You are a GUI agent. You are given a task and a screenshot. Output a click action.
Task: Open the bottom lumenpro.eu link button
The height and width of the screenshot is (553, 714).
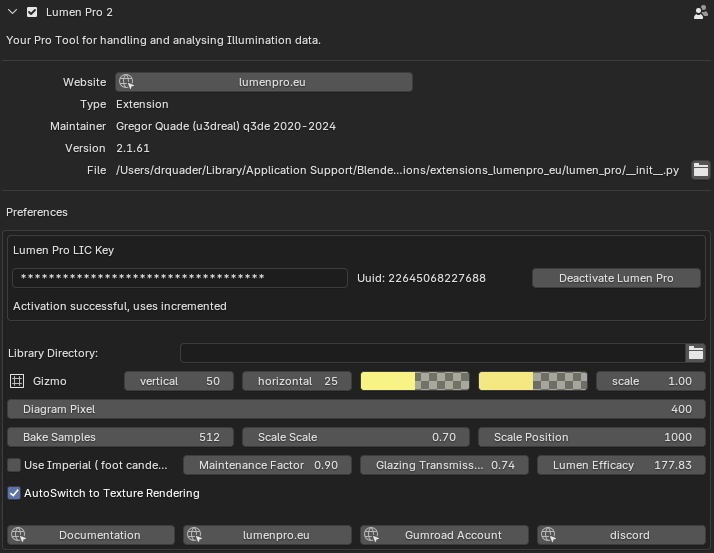pyautogui.click(x=267, y=535)
